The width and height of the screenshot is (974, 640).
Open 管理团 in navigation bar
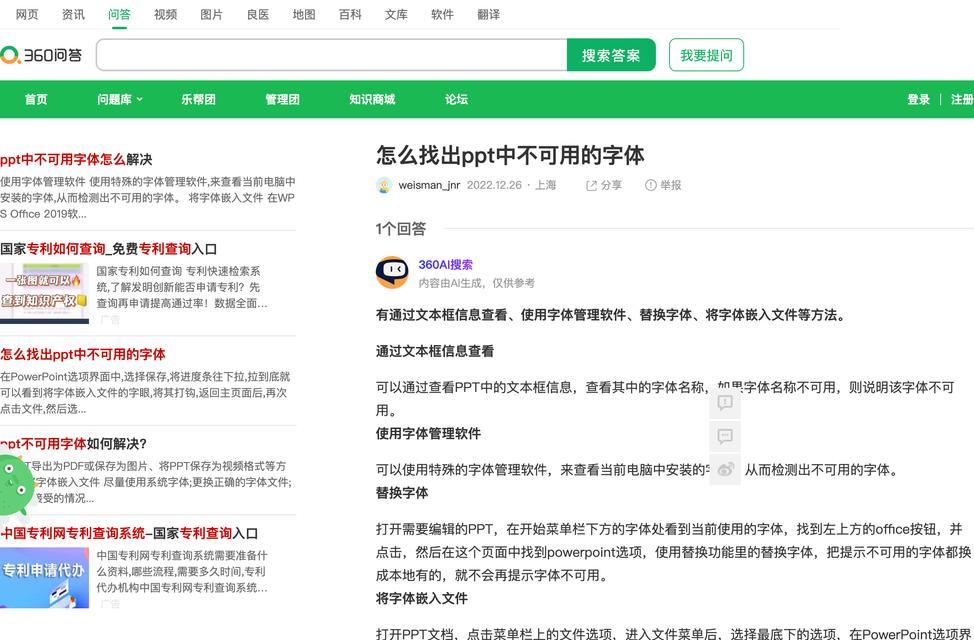coord(283,99)
